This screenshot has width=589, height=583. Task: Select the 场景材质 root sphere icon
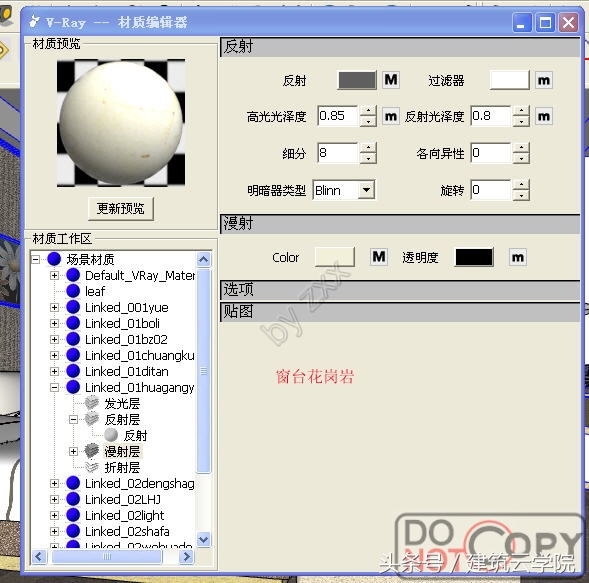pyautogui.click(x=54, y=259)
